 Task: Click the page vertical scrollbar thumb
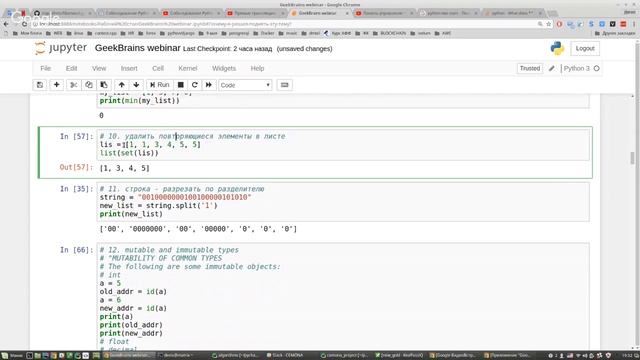click(632, 158)
